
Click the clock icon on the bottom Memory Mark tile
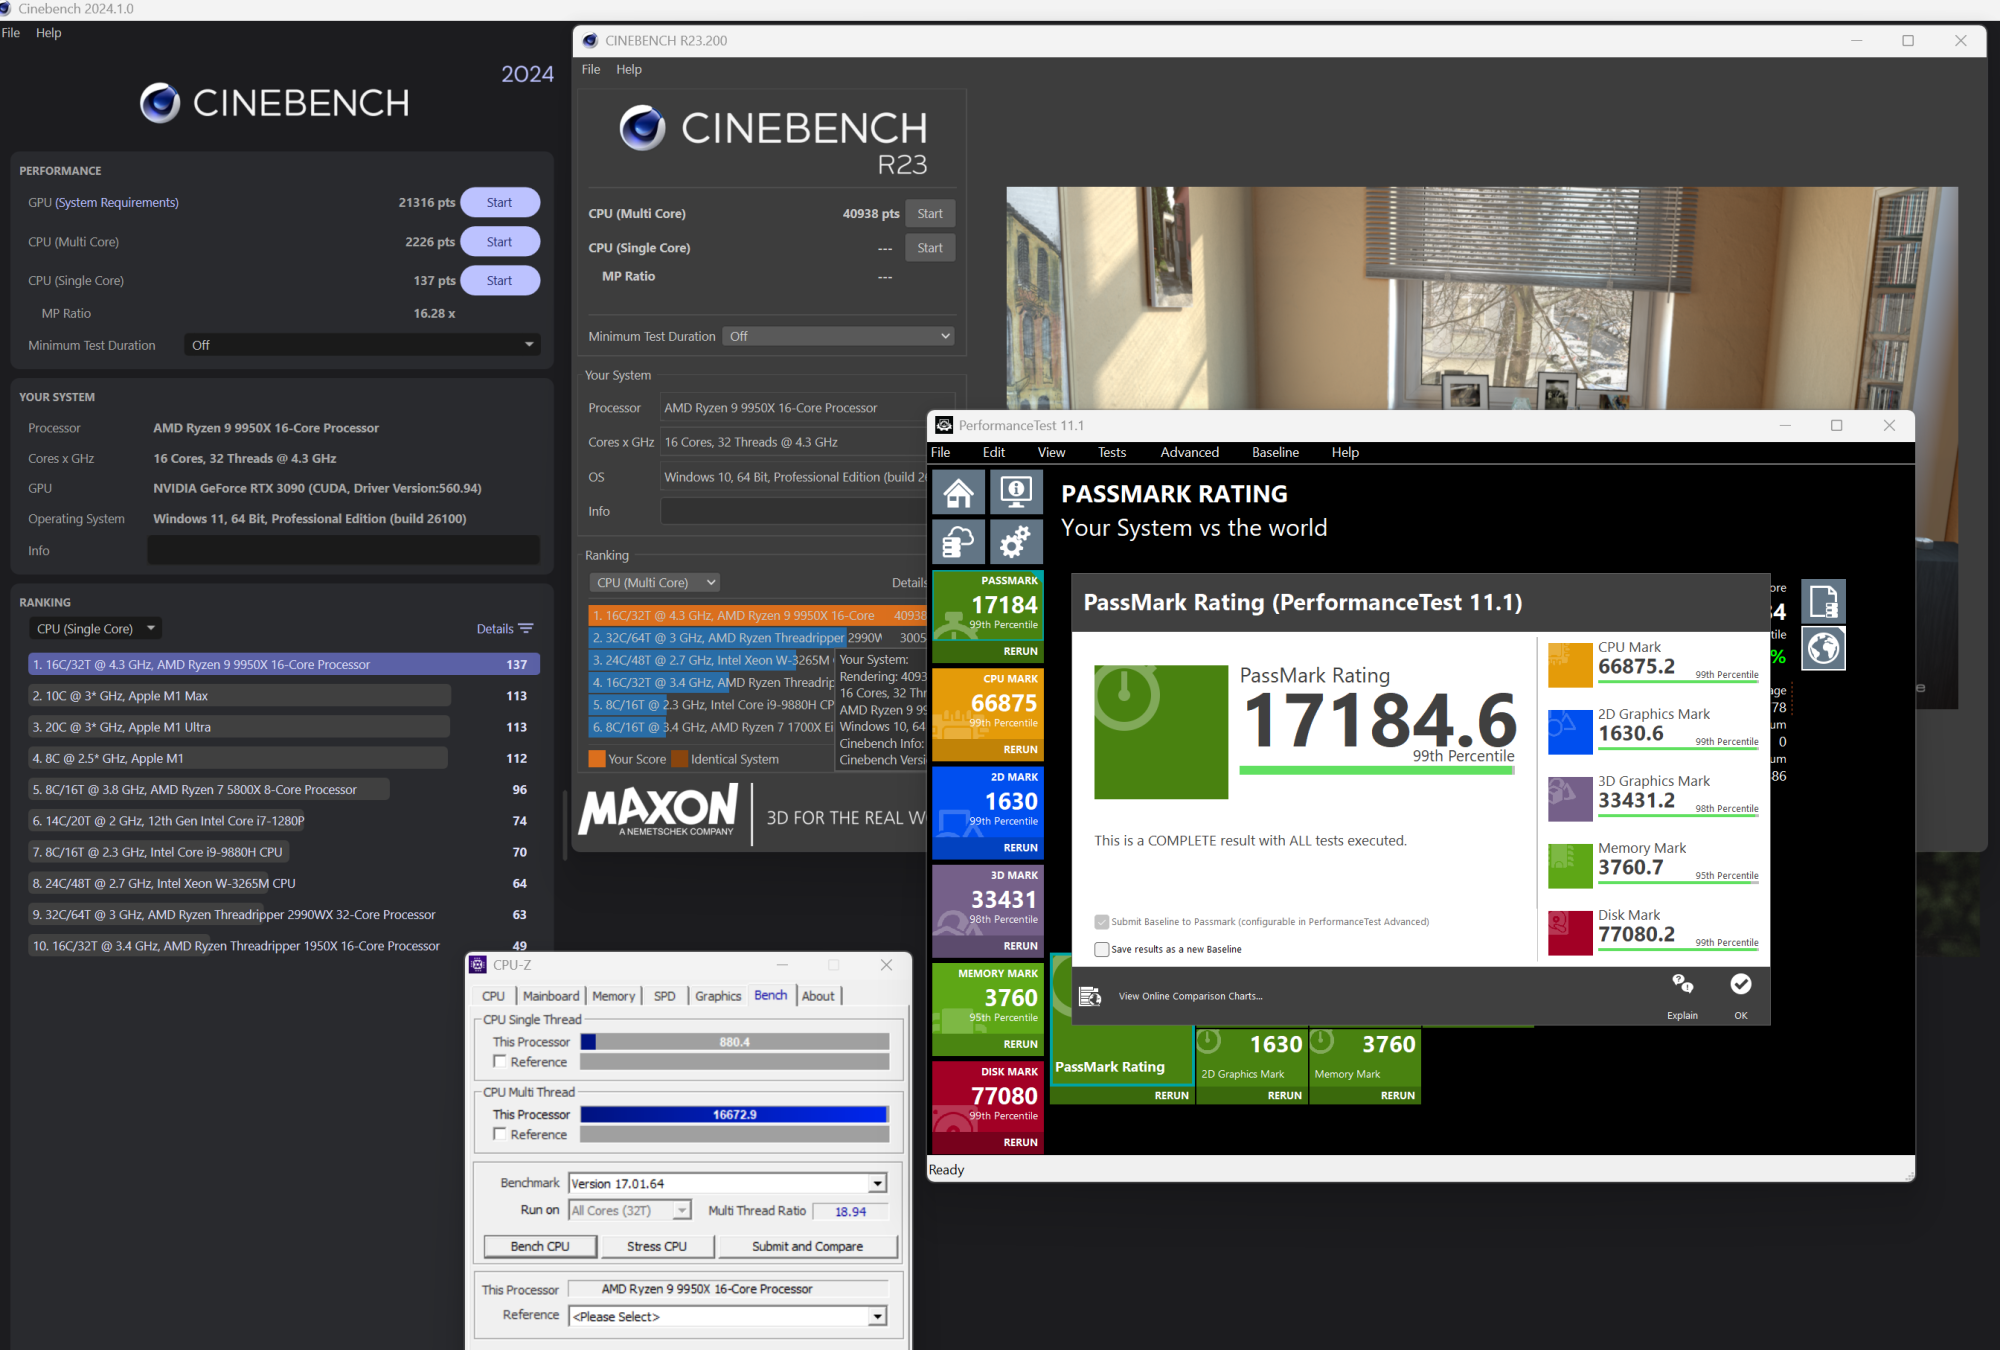click(1322, 1042)
